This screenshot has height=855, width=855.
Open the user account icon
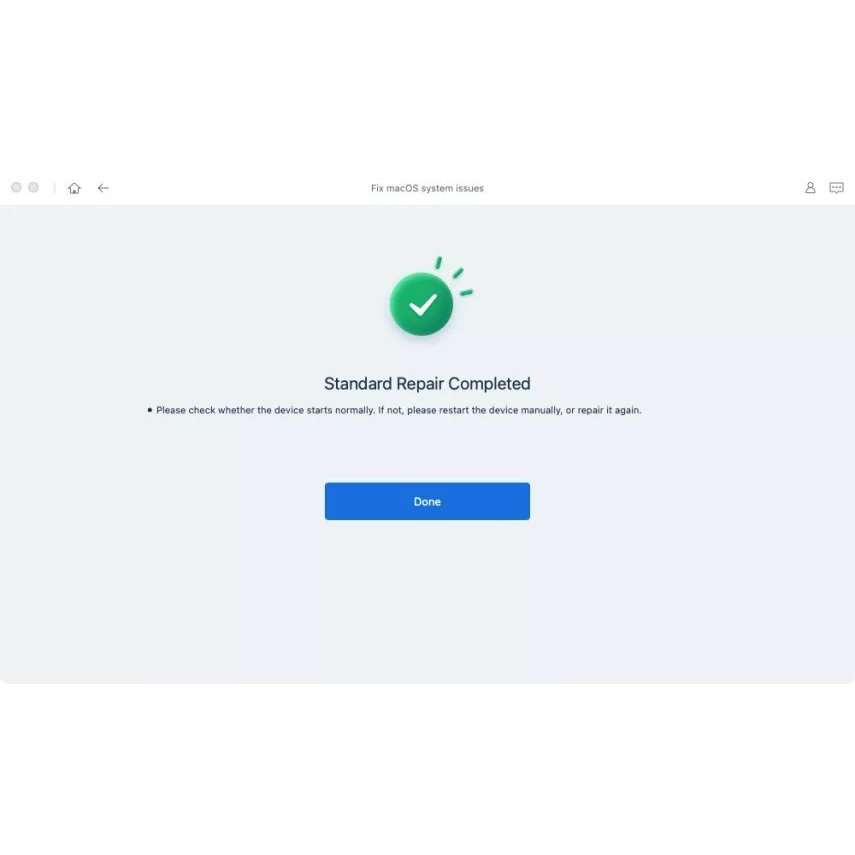[x=810, y=188]
